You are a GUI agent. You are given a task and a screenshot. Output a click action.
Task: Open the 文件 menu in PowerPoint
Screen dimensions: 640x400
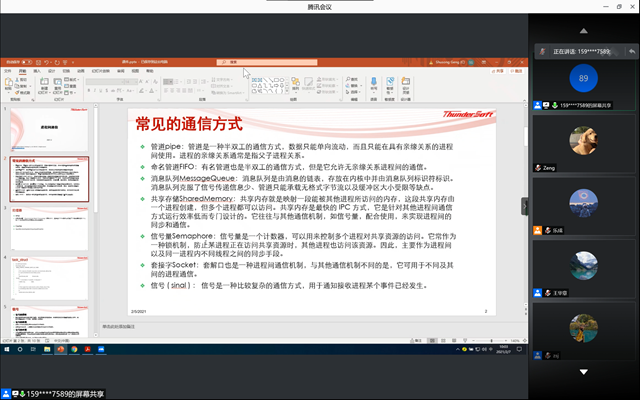click(8, 72)
